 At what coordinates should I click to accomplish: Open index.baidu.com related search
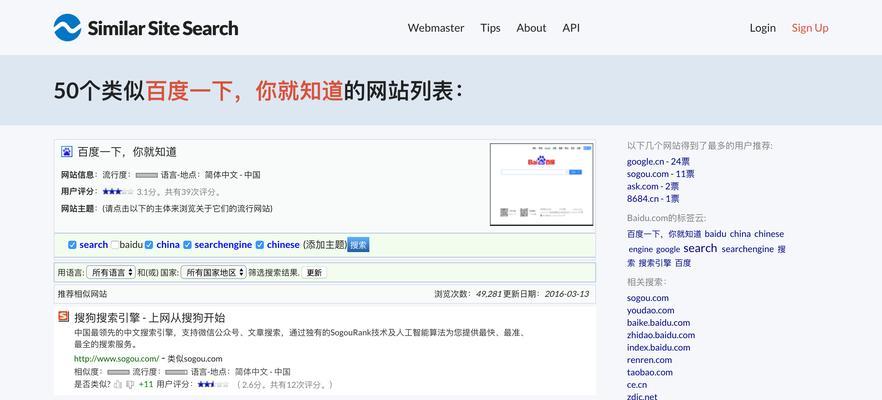click(x=659, y=348)
